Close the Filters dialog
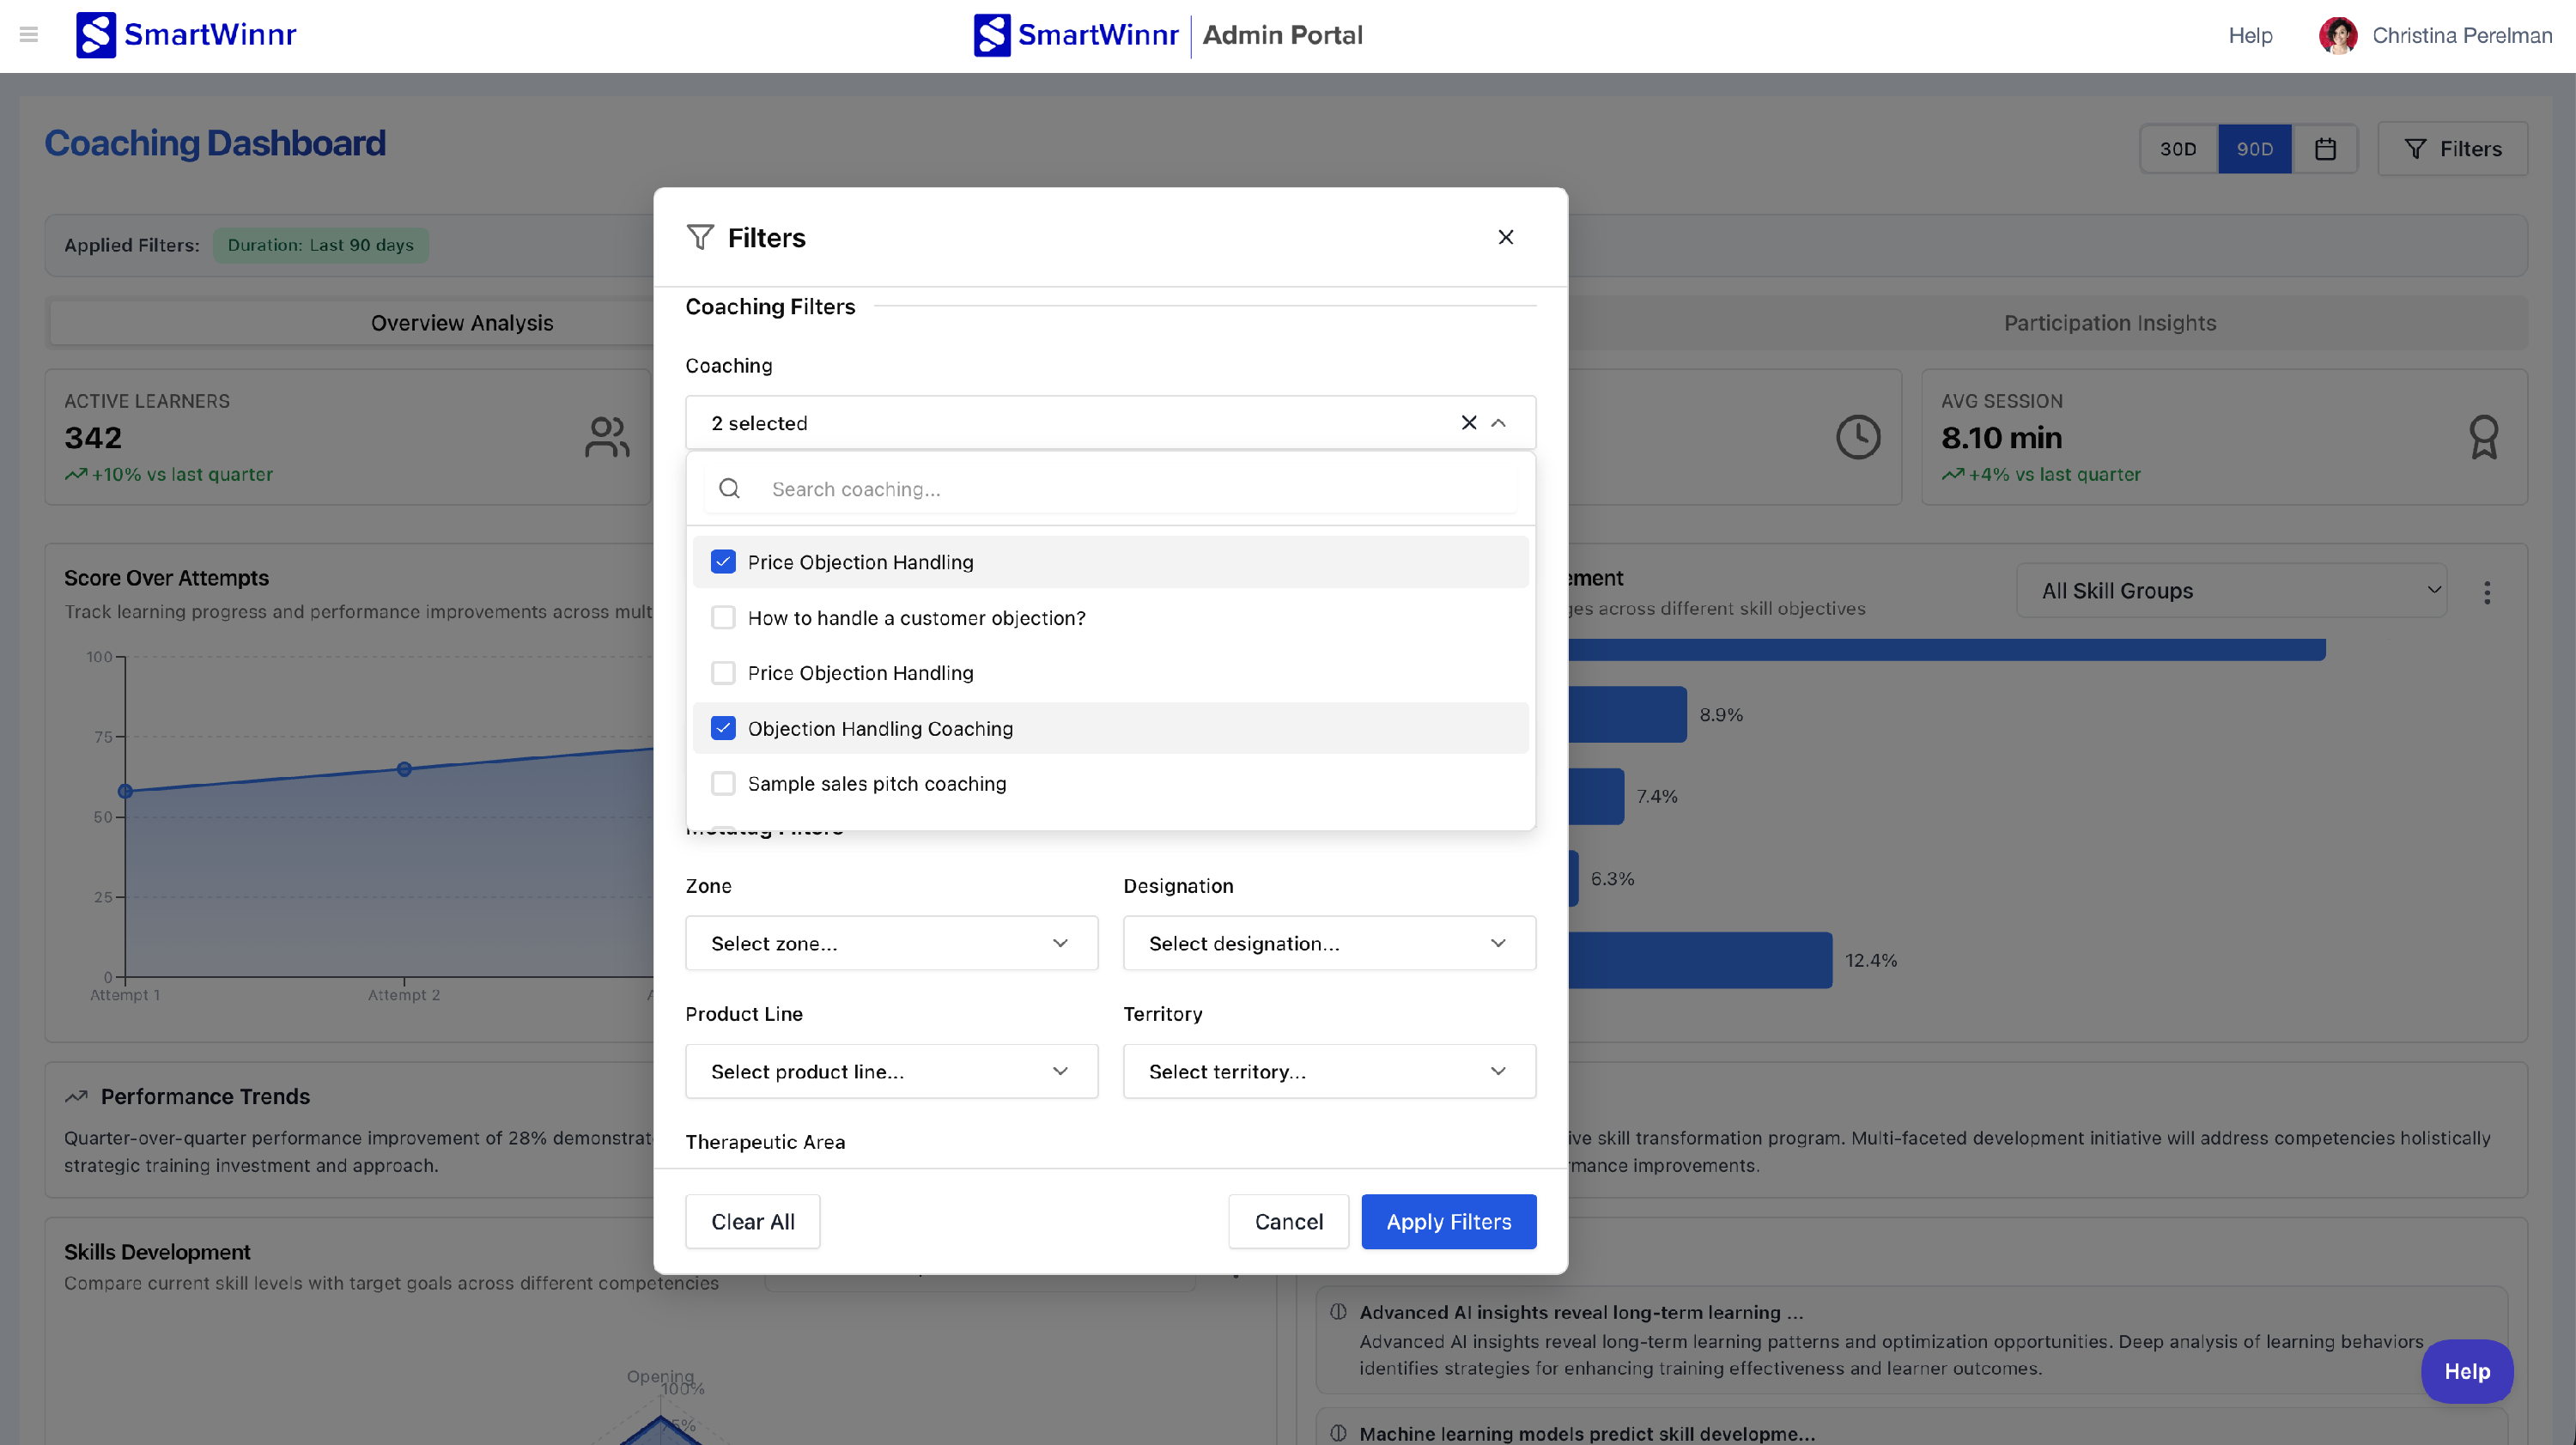 click(x=1505, y=237)
